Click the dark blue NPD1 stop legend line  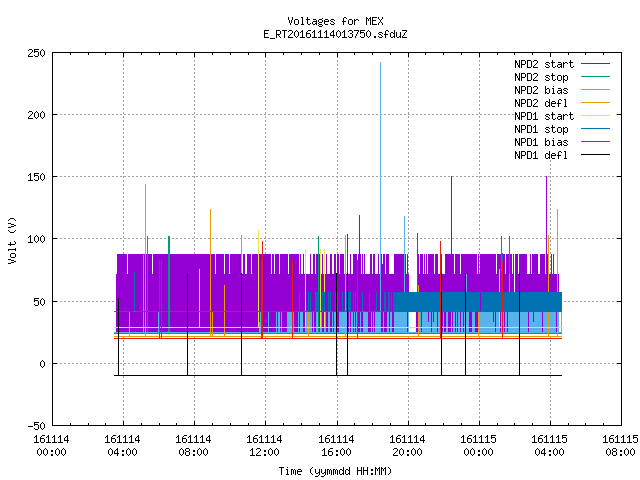[596, 129]
